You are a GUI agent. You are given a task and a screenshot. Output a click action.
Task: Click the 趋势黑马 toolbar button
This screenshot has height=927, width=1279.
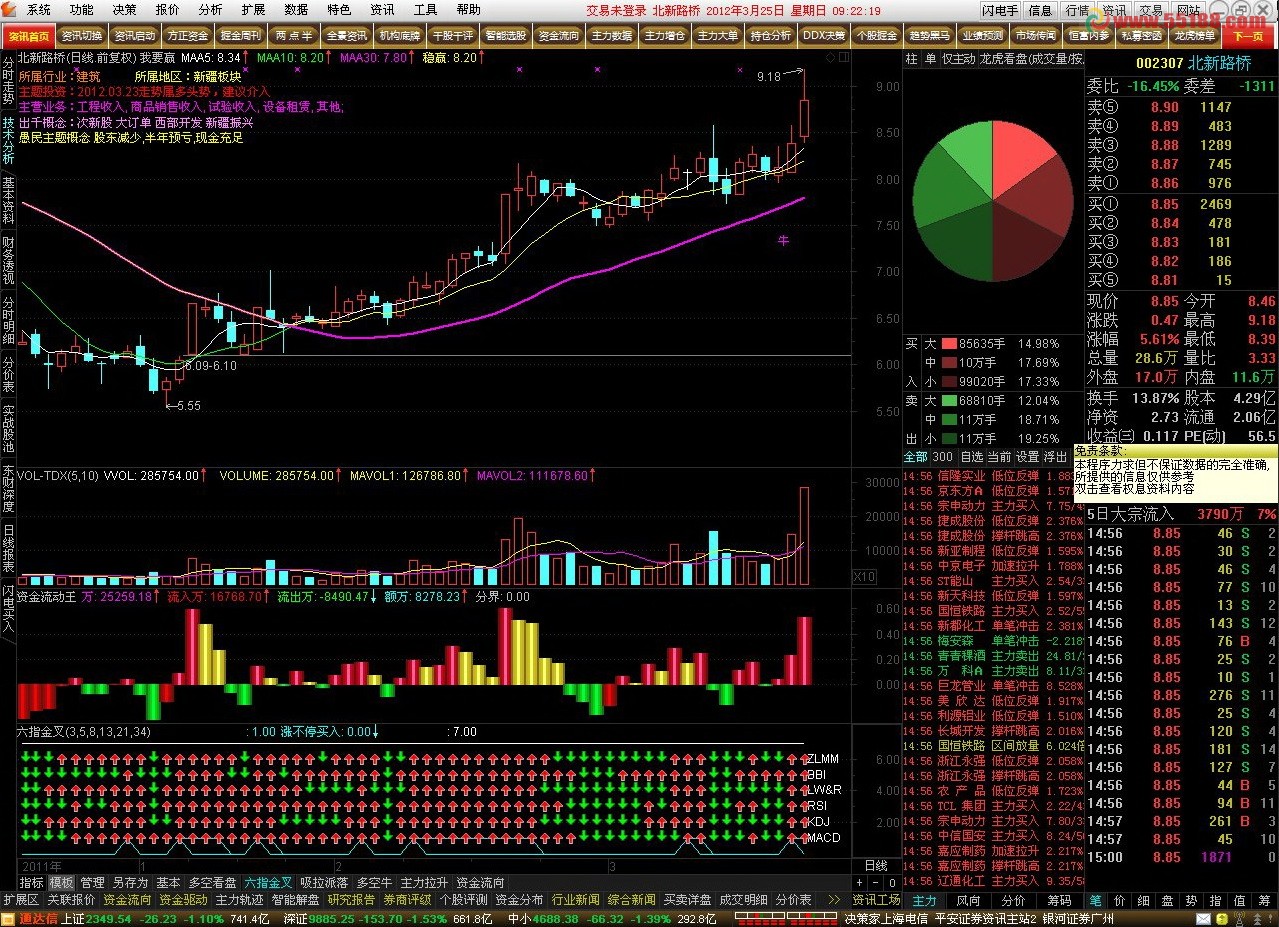[929, 36]
